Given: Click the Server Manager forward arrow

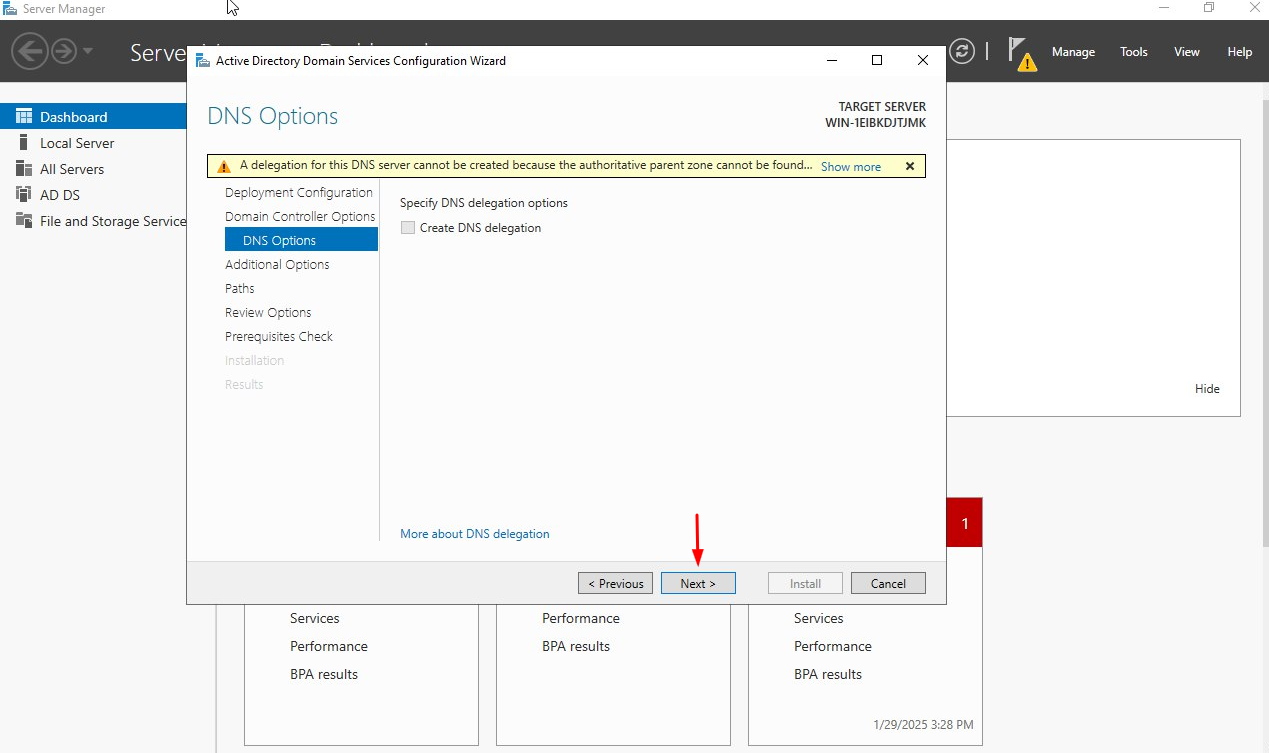Looking at the screenshot, I should (x=64, y=51).
